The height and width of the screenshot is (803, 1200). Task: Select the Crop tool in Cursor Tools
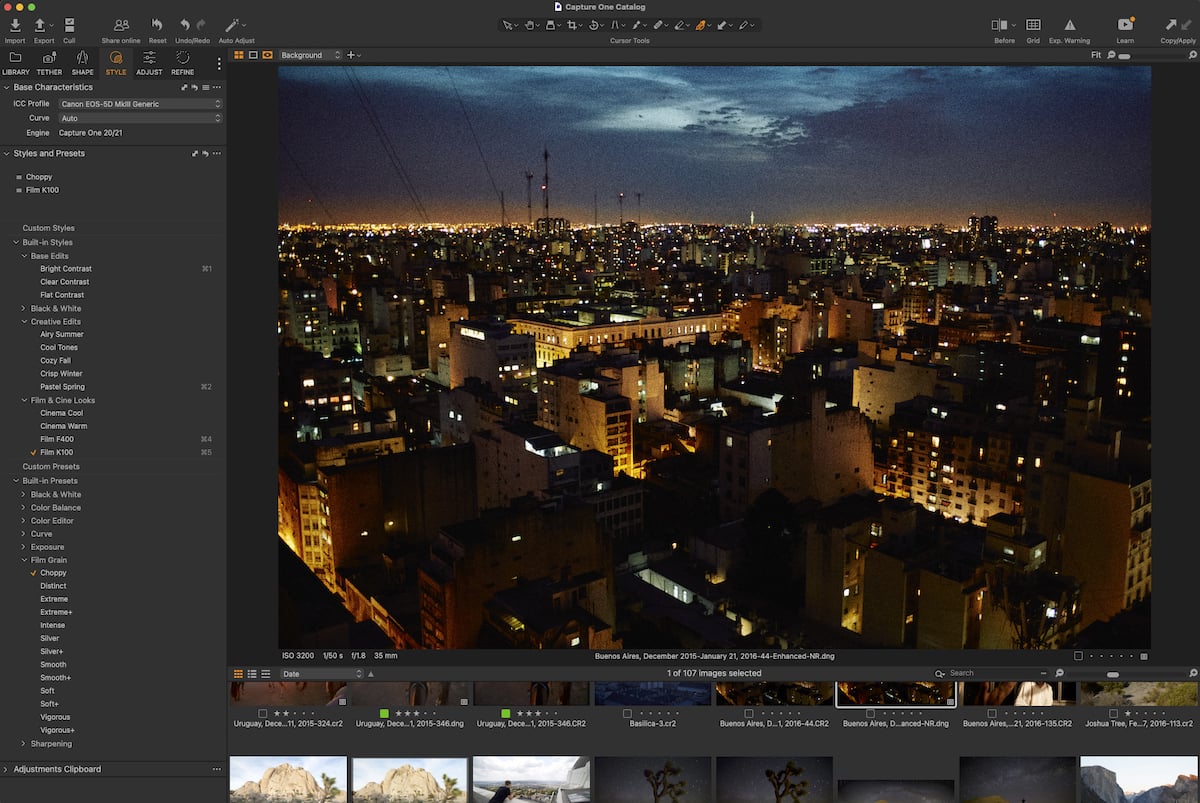tap(572, 25)
